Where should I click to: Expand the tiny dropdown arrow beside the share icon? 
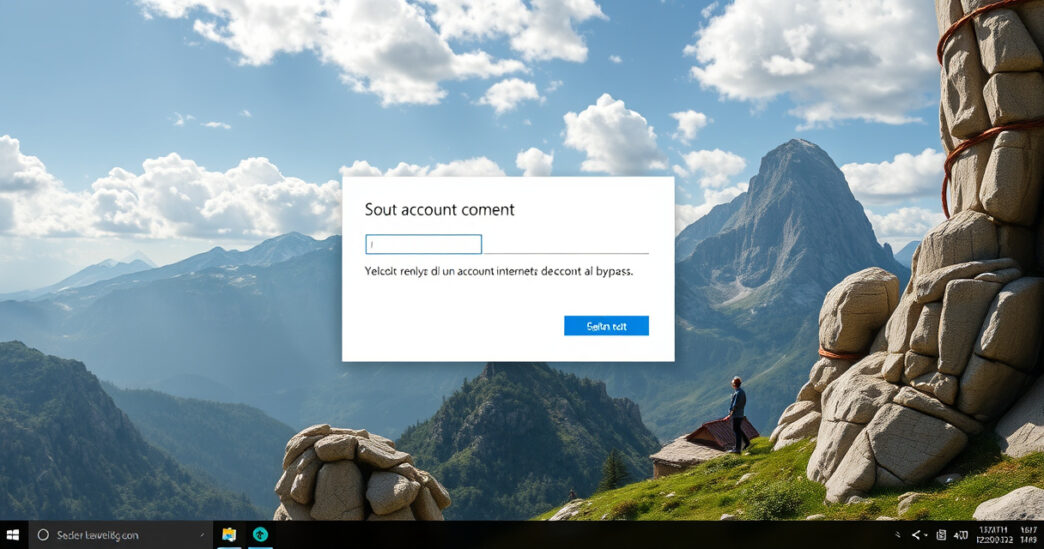[x=925, y=536]
